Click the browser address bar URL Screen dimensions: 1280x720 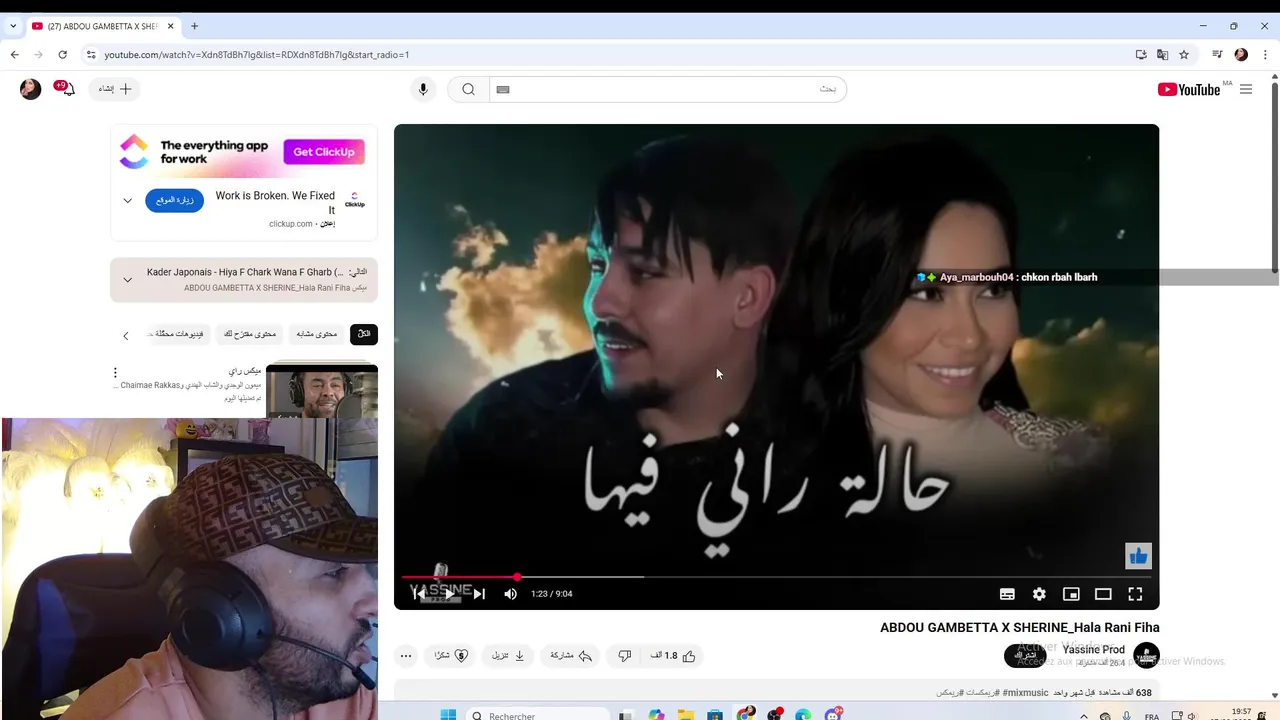(x=257, y=55)
